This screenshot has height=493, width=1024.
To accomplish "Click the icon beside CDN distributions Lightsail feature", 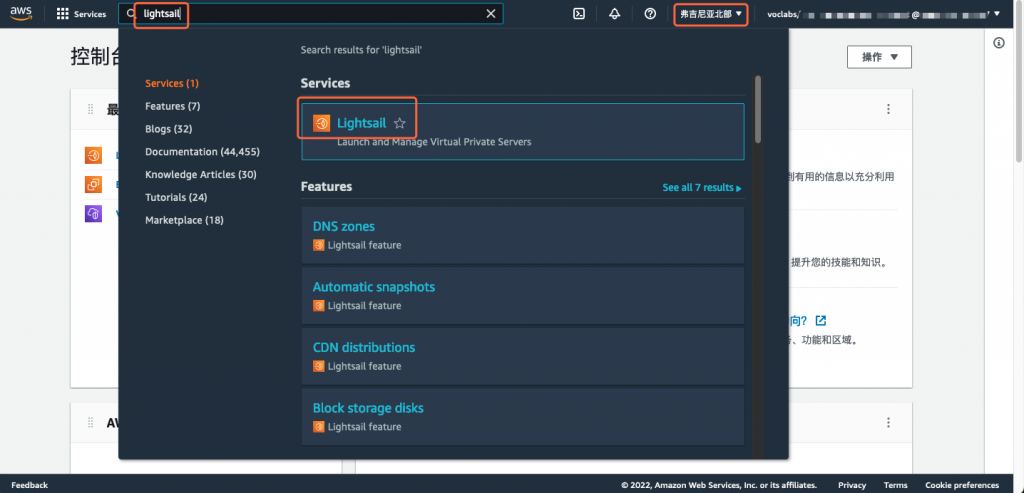I will click(x=319, y=366).
